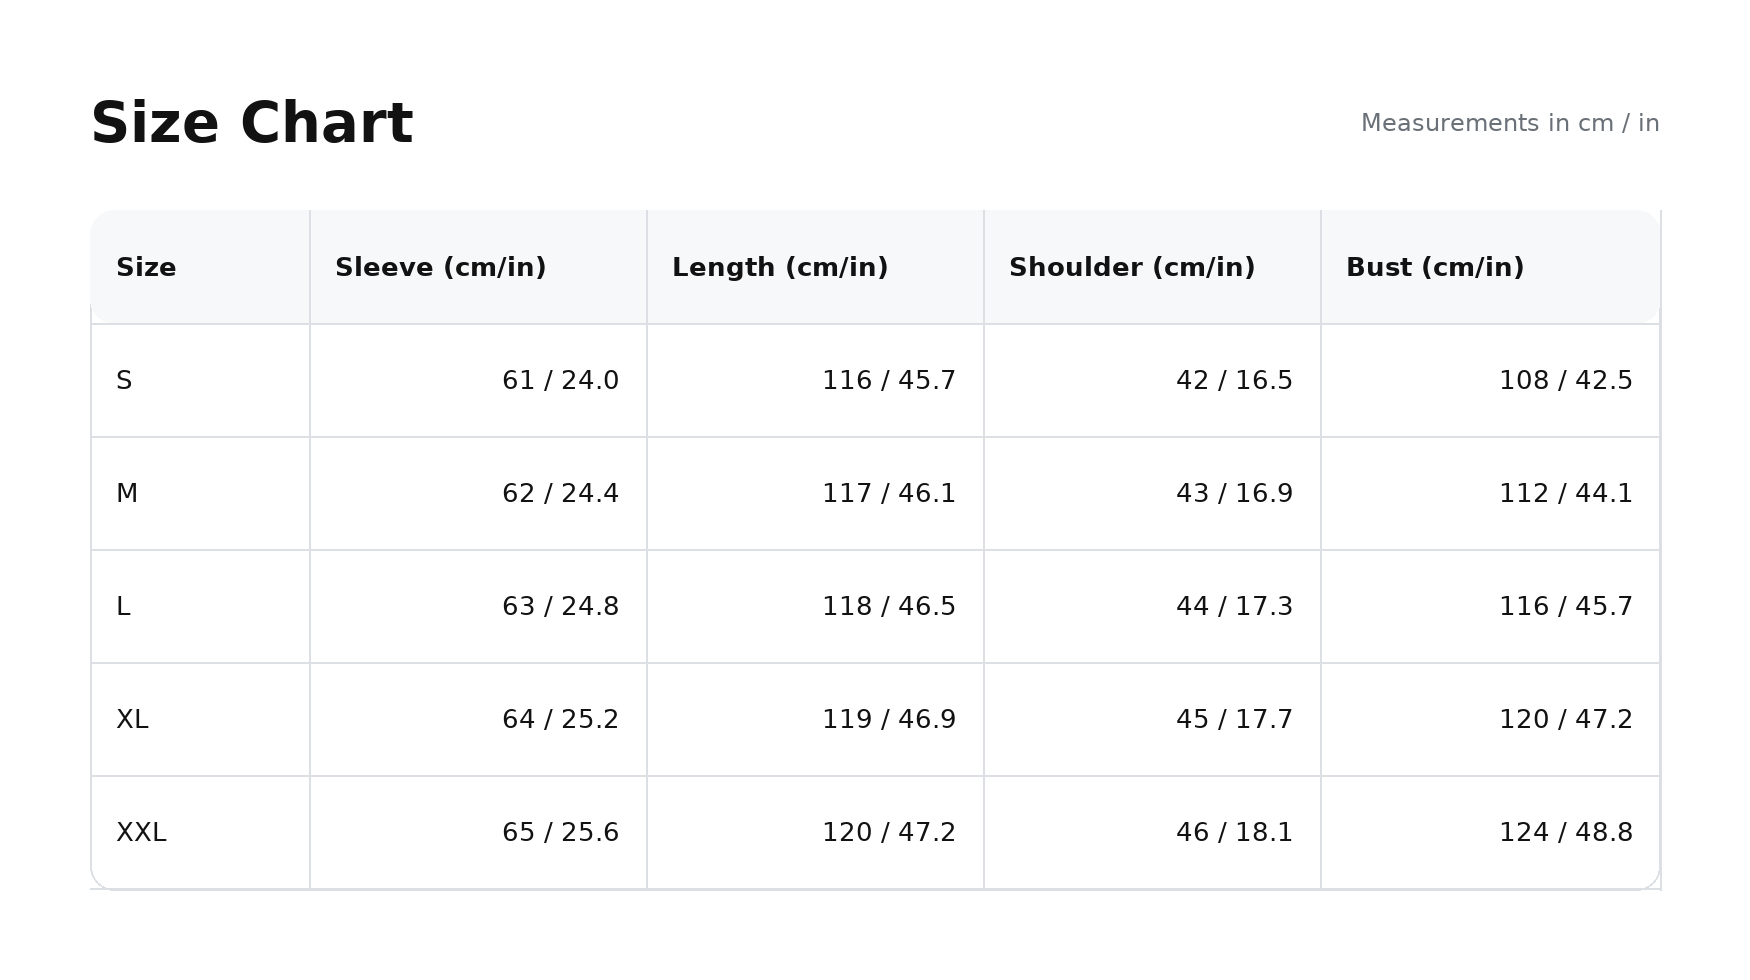Screen dimensions: 1750x980
Task: Click the bust value 124 / 48.8
Action: tap(1565, 833)
